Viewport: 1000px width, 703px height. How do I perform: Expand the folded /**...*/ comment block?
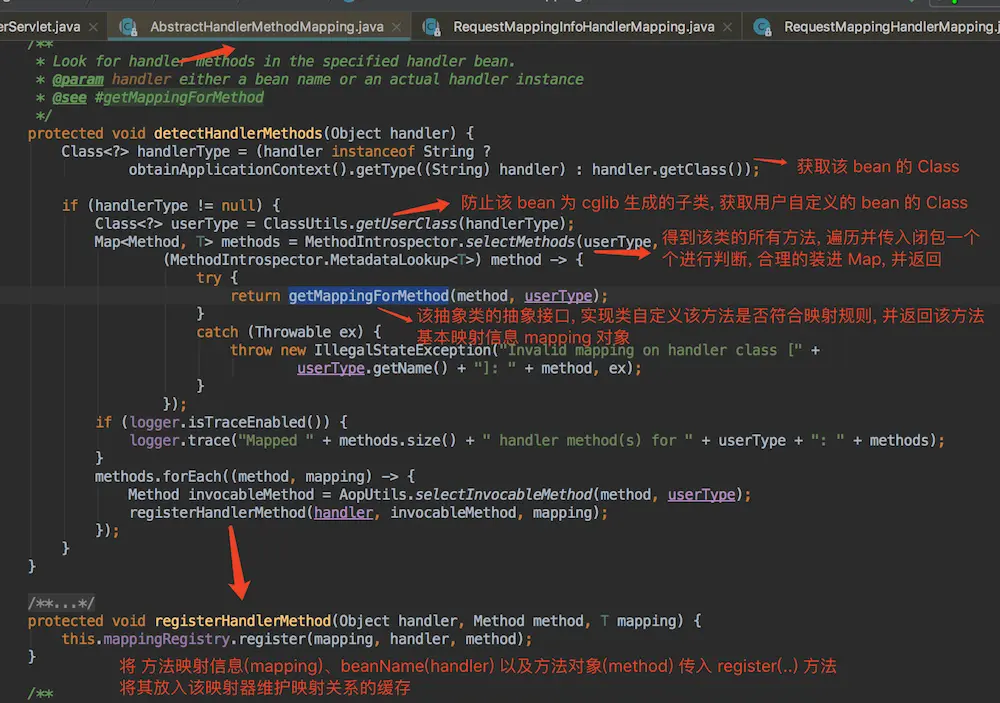(x=62, y=602)
